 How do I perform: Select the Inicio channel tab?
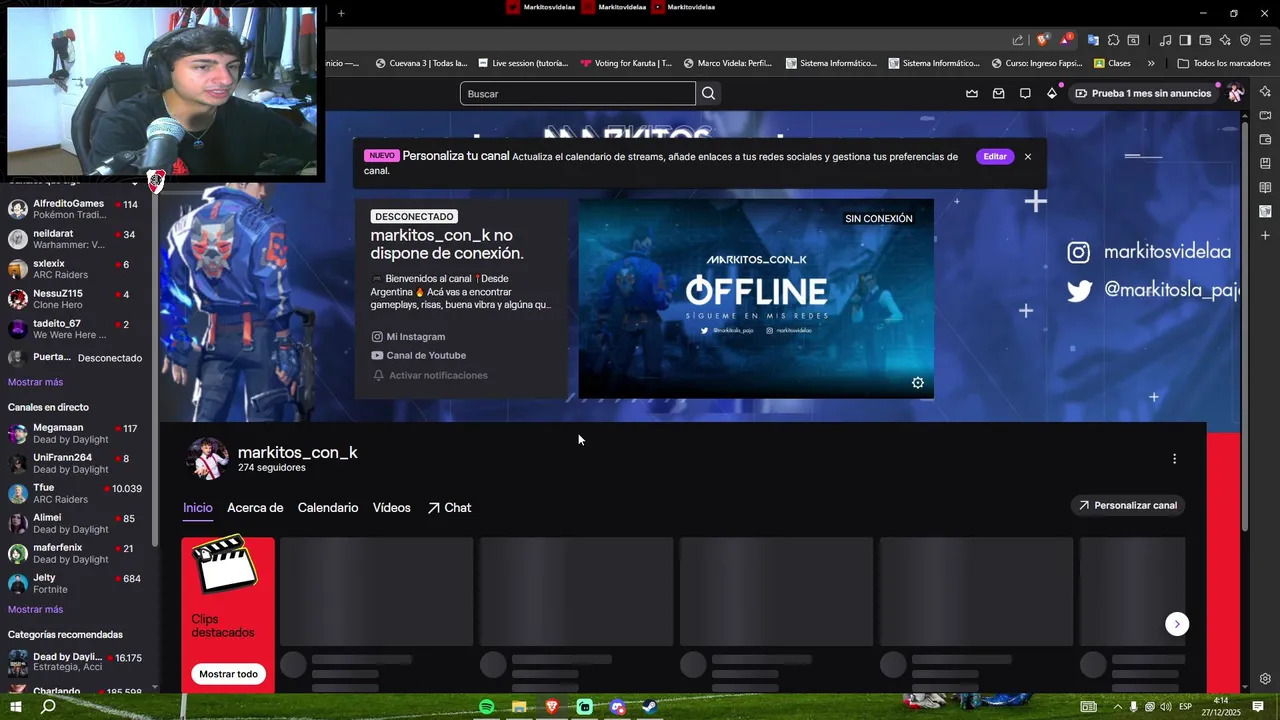click(198, 508)
